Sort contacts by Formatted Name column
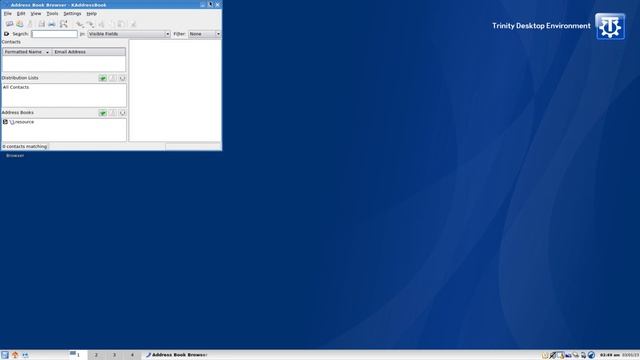This screenshot has width=640, height=360. 27,52
